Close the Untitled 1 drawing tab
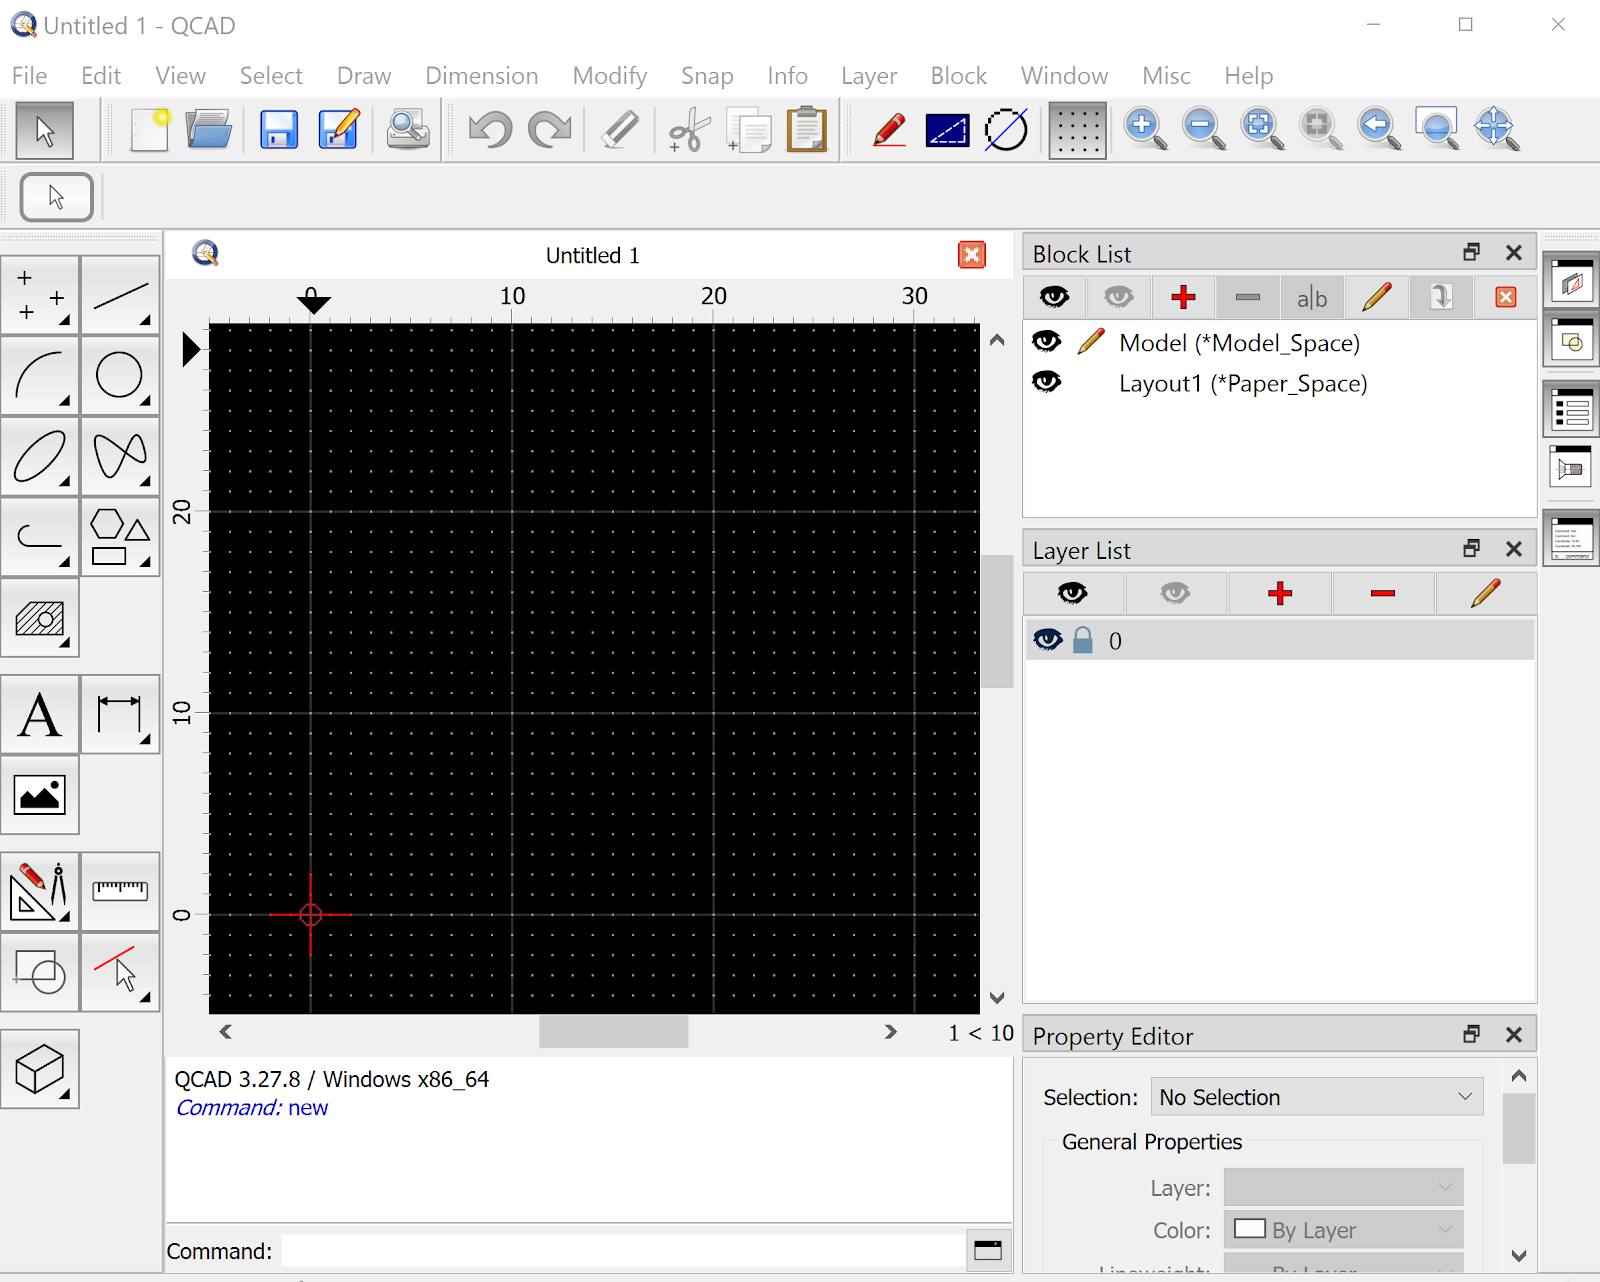This screenshot has height=1282, width=1600. pyautogui.click(x=971, y=255)
